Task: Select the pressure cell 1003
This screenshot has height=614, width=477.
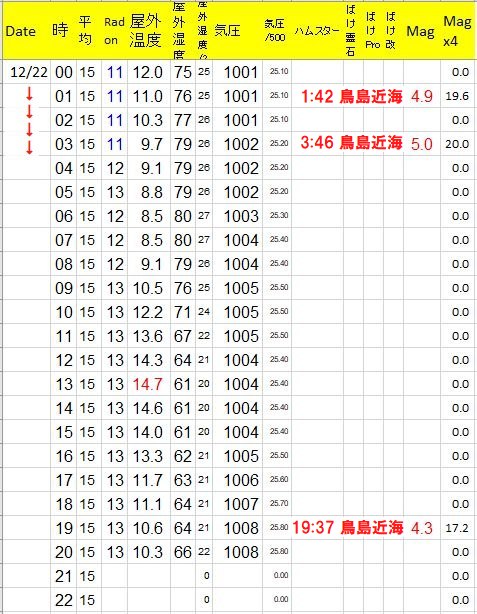Action: (241, 216)
